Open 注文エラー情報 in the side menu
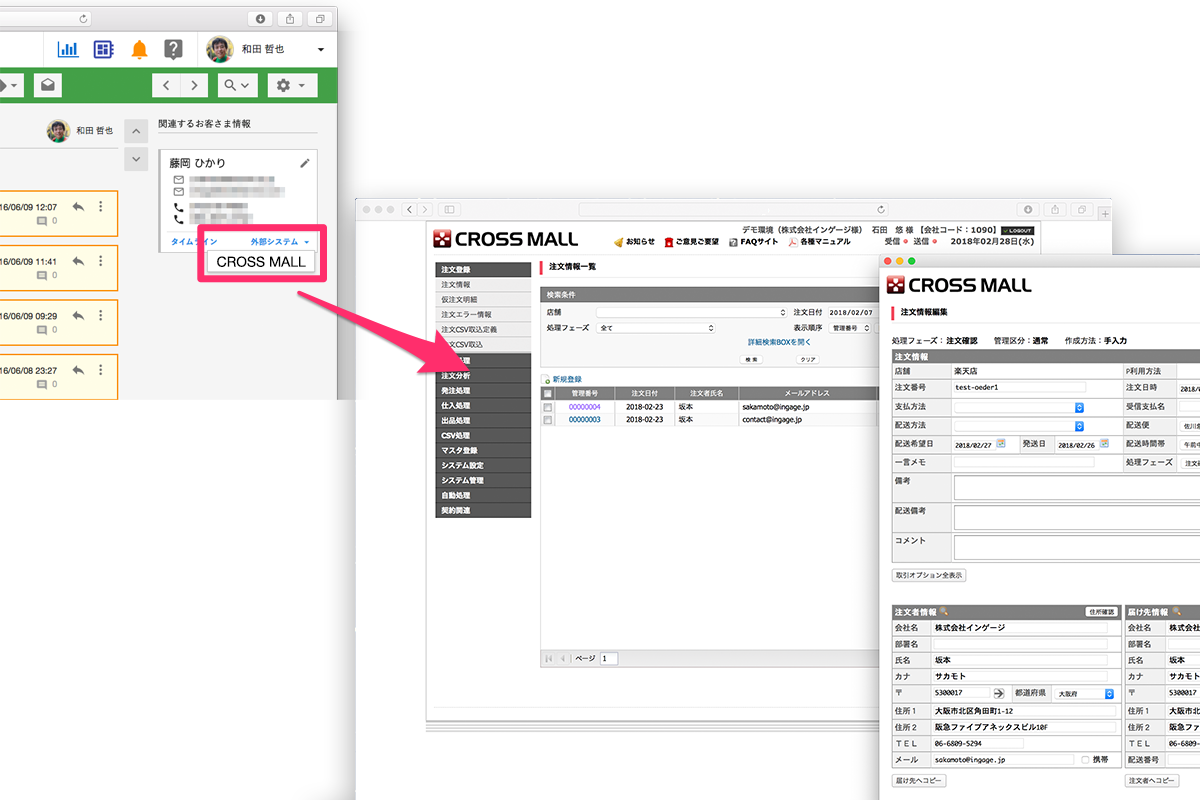 483,314
